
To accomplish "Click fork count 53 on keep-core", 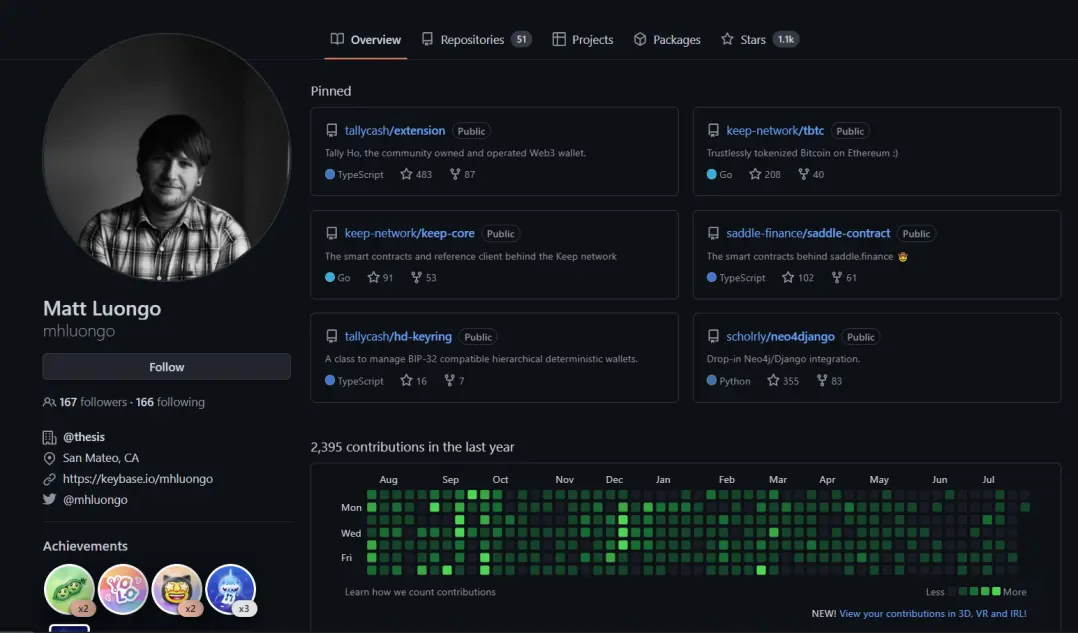I will (424, 278).
